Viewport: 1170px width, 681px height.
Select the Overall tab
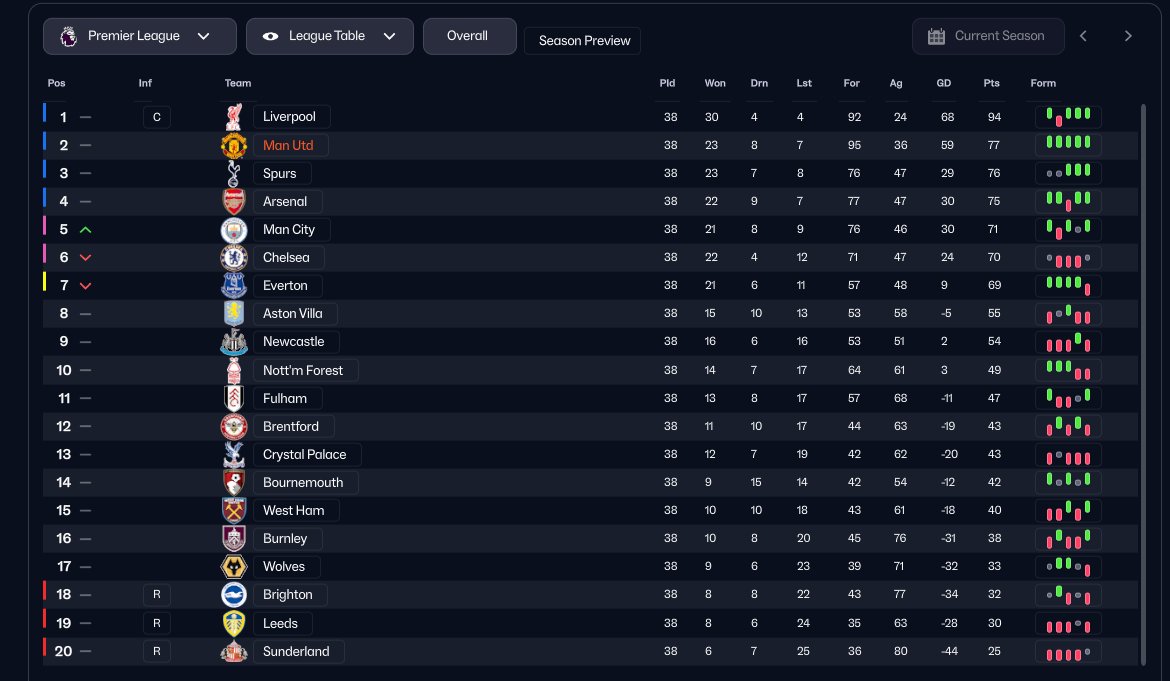coord(469,36)
